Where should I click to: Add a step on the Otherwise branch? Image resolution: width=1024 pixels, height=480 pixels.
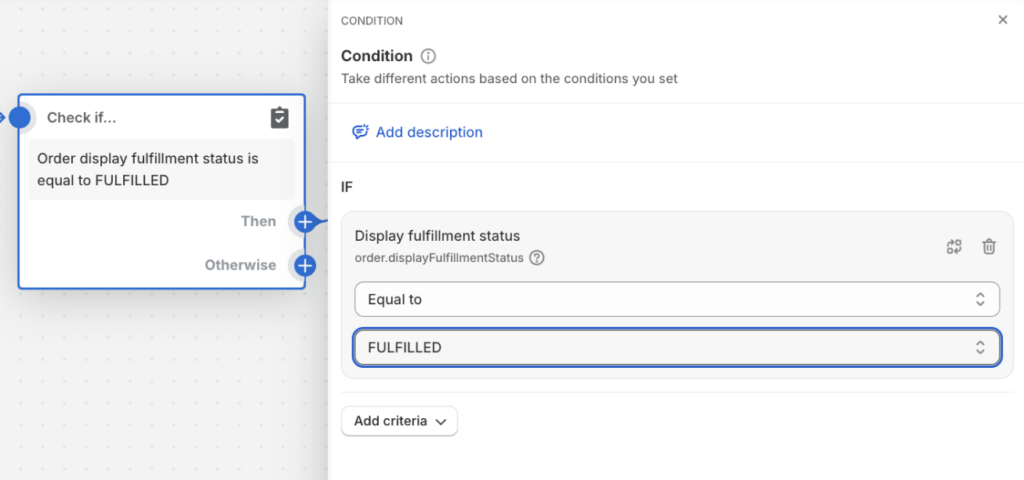(305, 265)
